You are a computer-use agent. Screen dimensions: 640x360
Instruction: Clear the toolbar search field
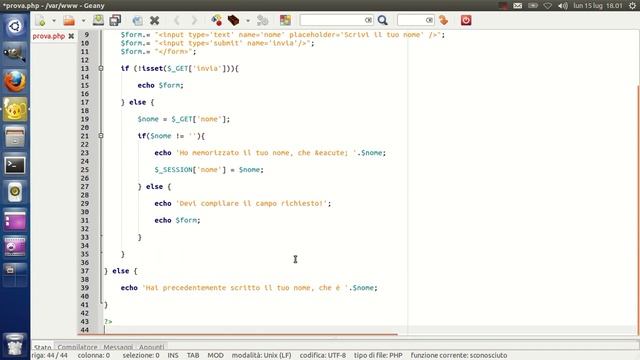368,20
